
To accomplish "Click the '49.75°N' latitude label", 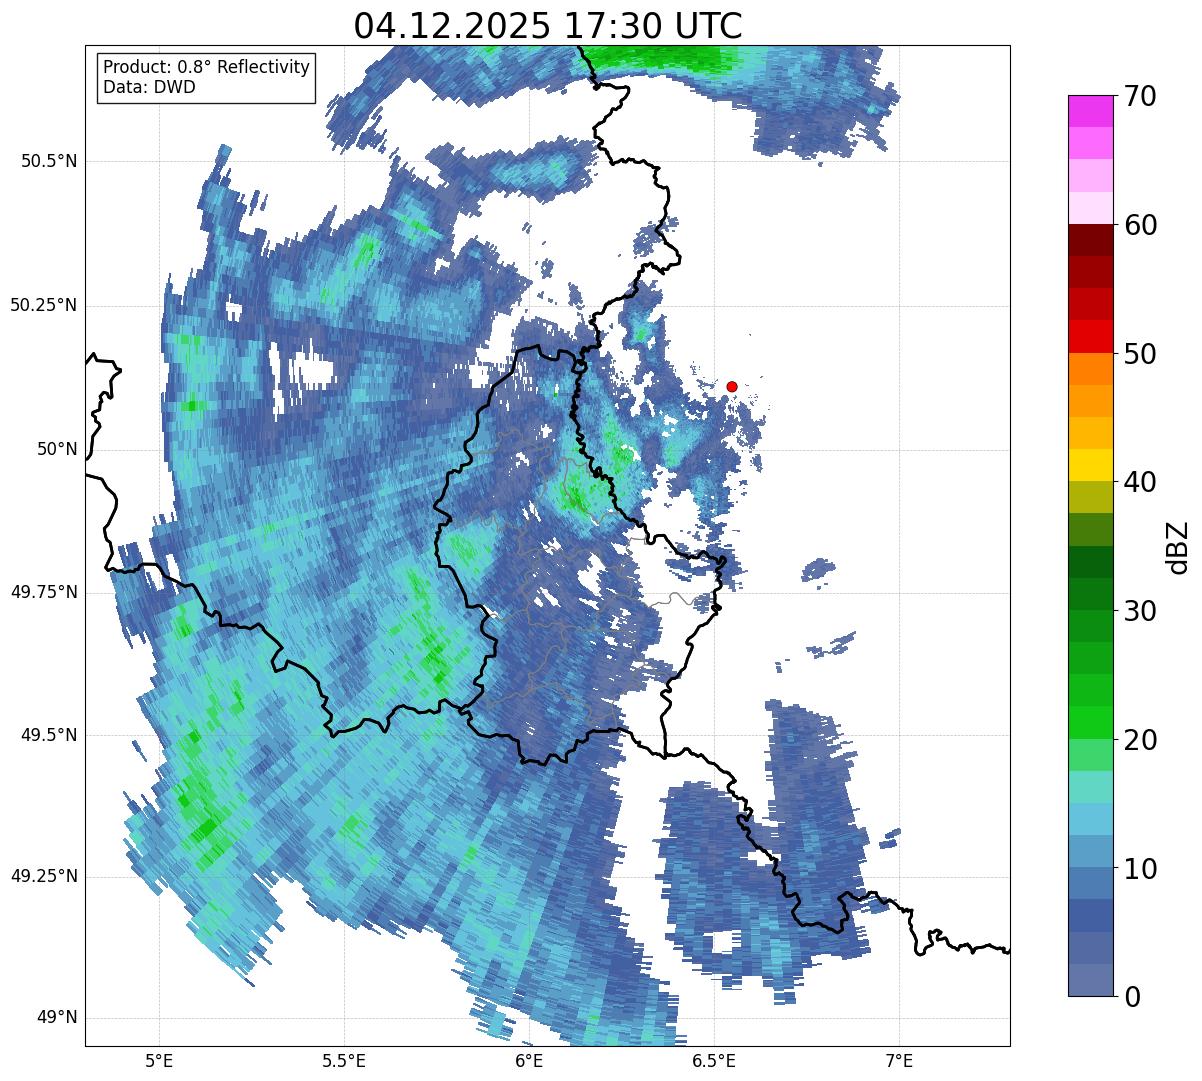I will (x=43, y=592).
